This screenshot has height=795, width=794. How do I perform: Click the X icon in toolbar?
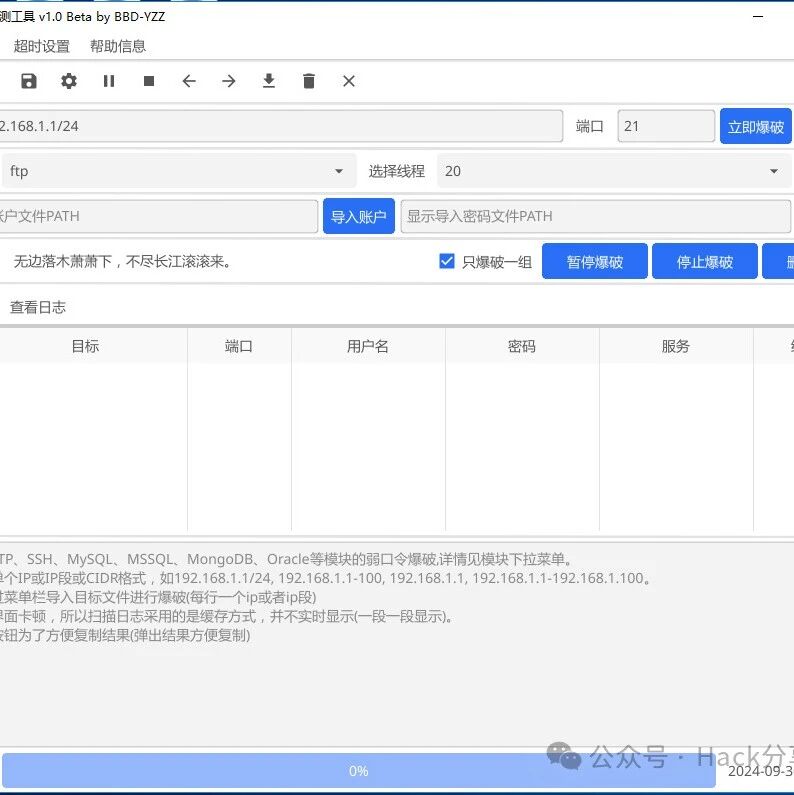click(x=349, y=81)
